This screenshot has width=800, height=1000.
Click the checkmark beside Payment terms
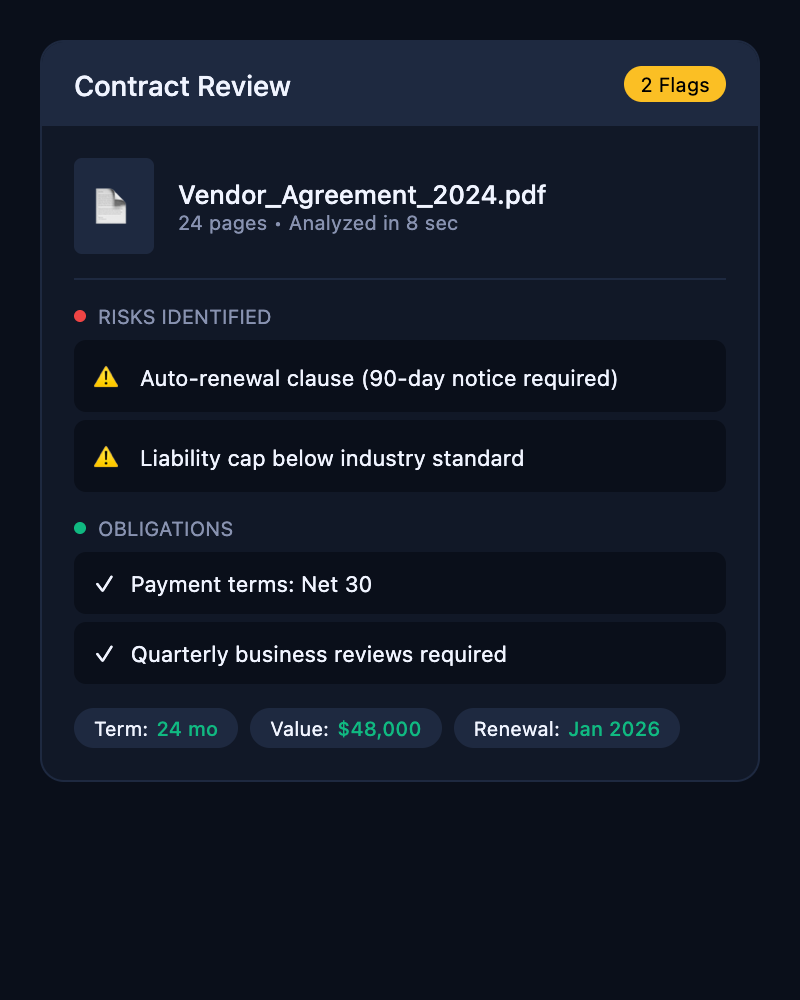104,583
